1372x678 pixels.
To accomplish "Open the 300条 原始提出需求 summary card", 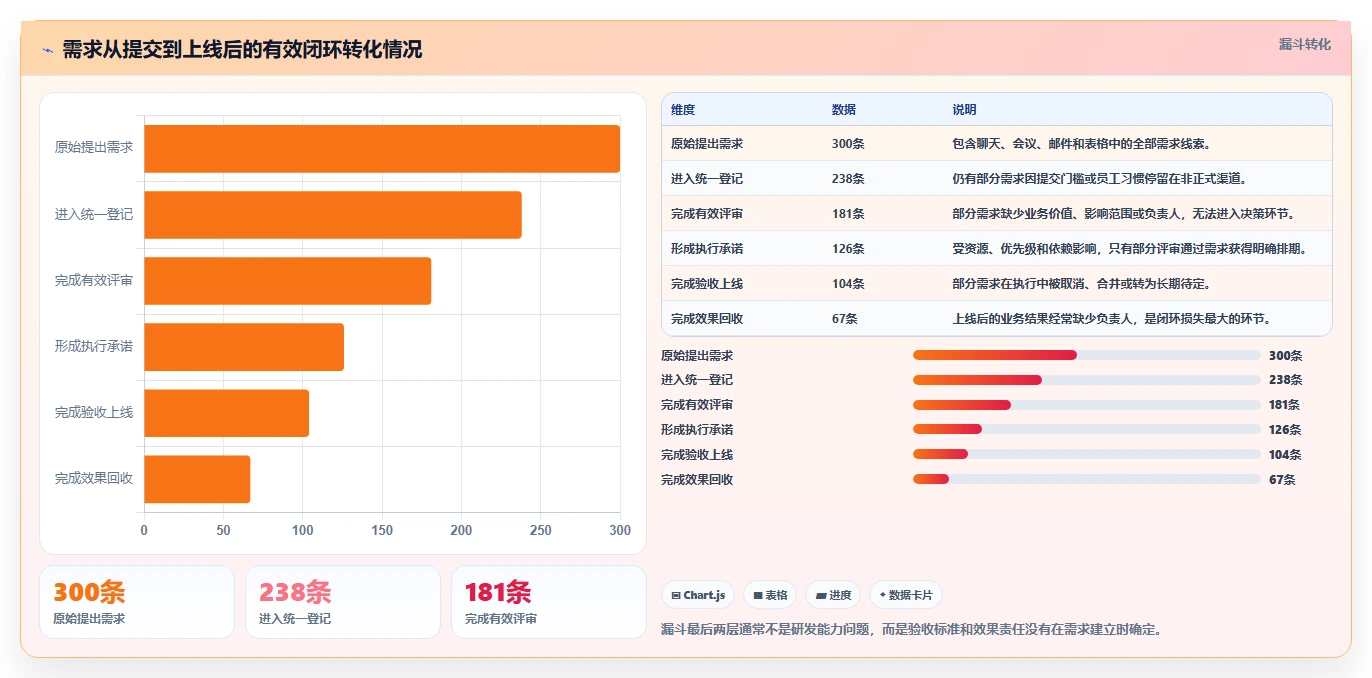I will click(137, 602).
